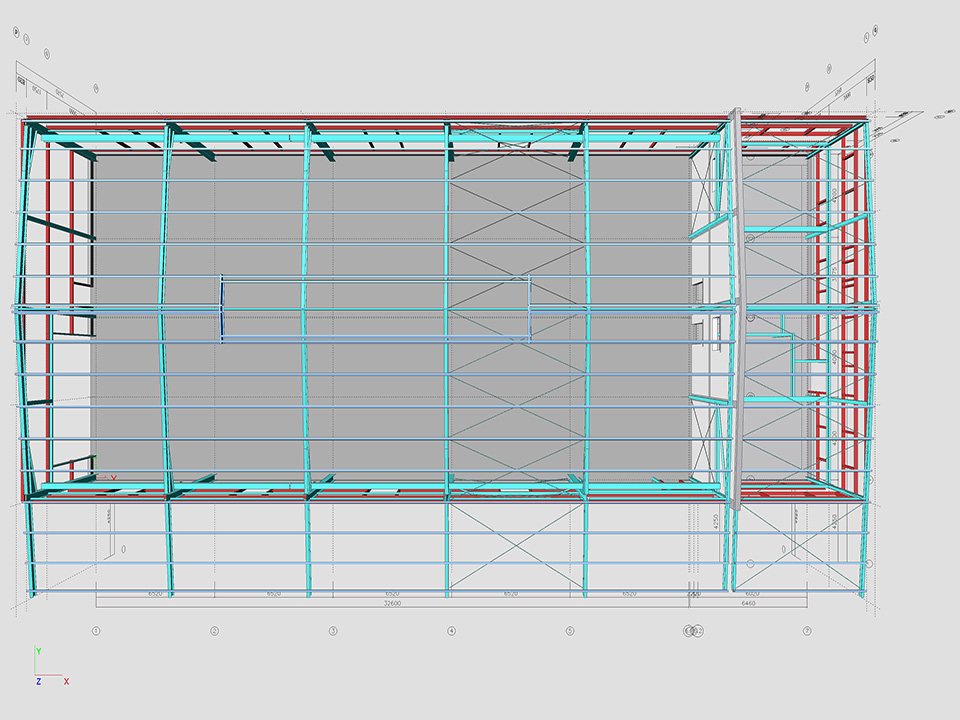Screen dimensions: 960x720
Task: Click grid bubble 3 on the bottom axis
Action: 333,631
